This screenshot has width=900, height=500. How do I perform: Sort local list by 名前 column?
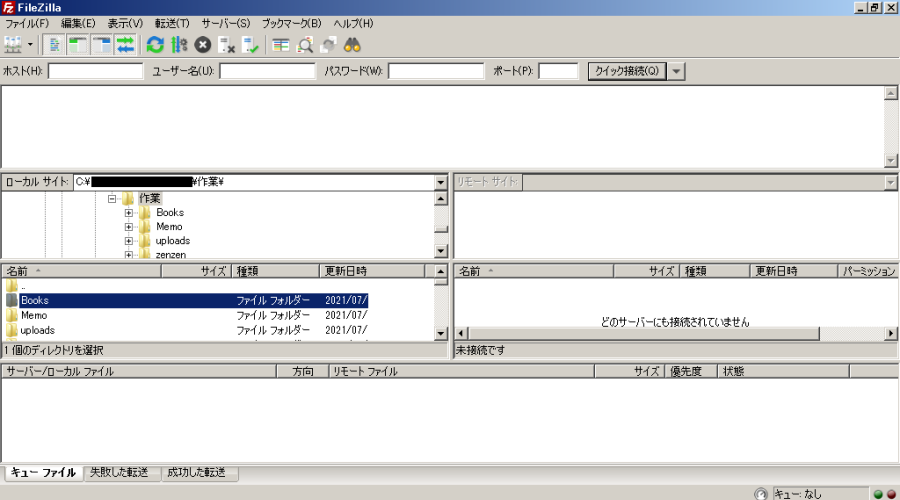[x=82, y=271]
